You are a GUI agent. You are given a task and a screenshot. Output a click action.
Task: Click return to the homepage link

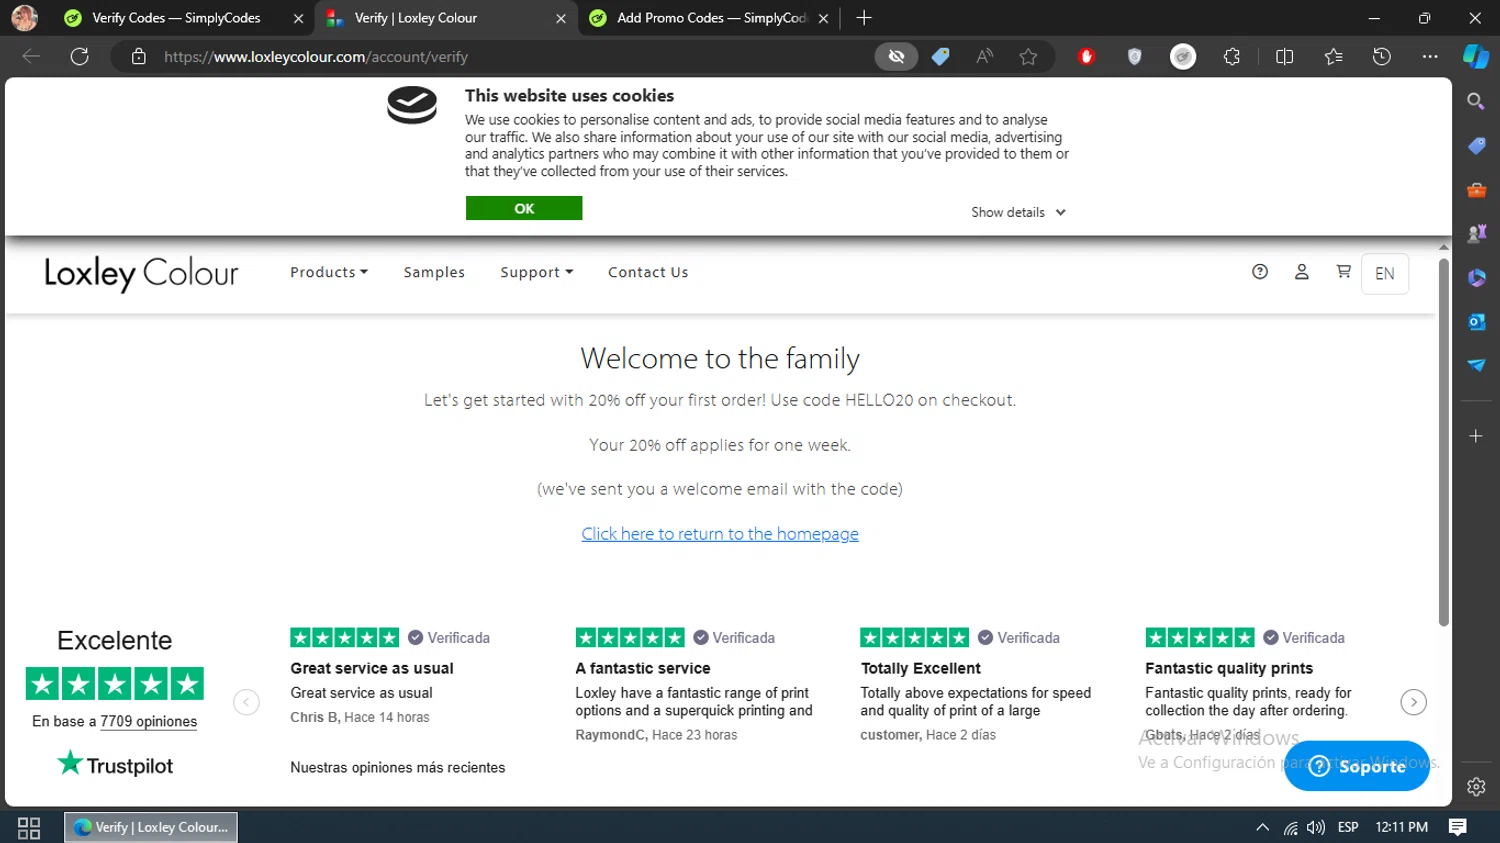720,534
